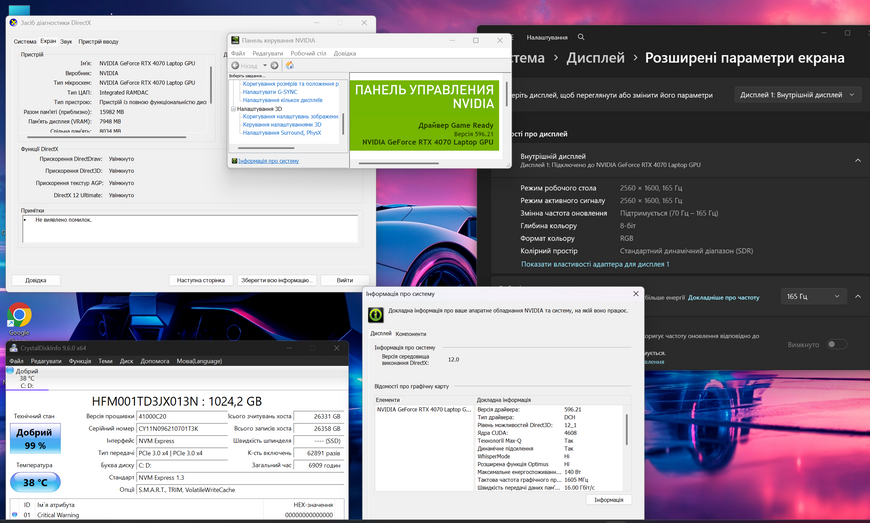This screenshot has height=523, width=870.
Task: Switch to Екран tab in DirectX diagnostics
Action: coord(48,41)
